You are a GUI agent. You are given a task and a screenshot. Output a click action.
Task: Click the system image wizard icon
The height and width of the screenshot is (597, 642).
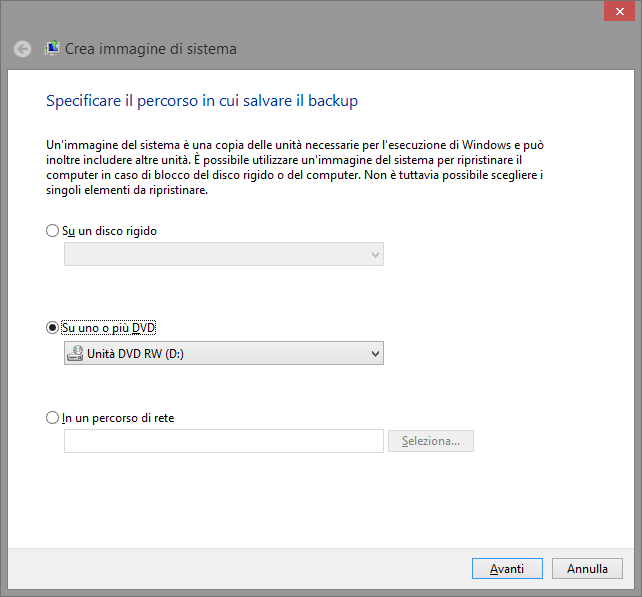point(52,48)
